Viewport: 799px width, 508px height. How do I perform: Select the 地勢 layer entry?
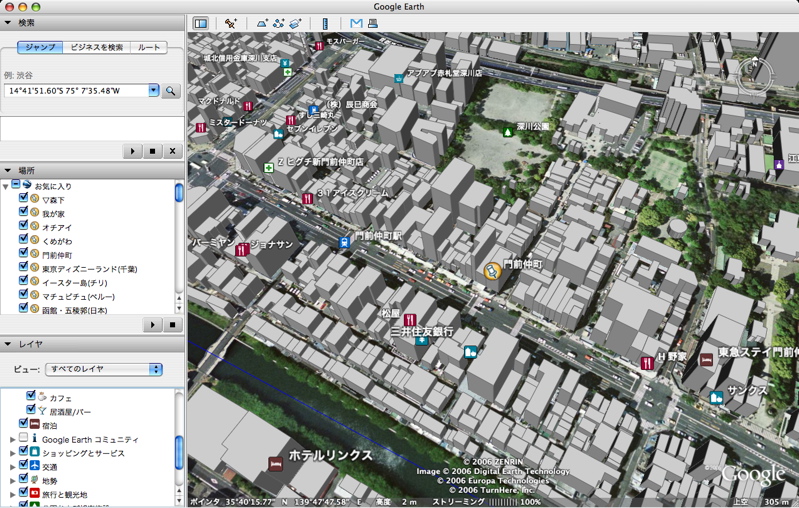[x=49, y=480]
